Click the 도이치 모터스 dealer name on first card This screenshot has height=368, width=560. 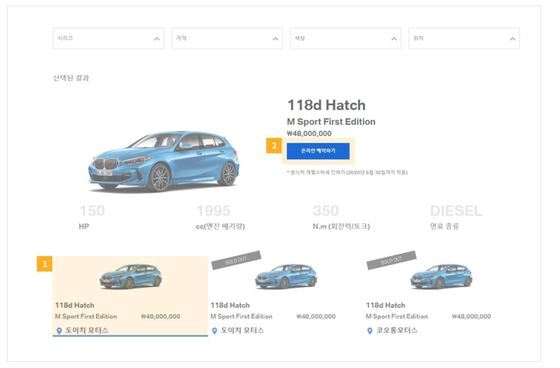(x=87, y=330)
